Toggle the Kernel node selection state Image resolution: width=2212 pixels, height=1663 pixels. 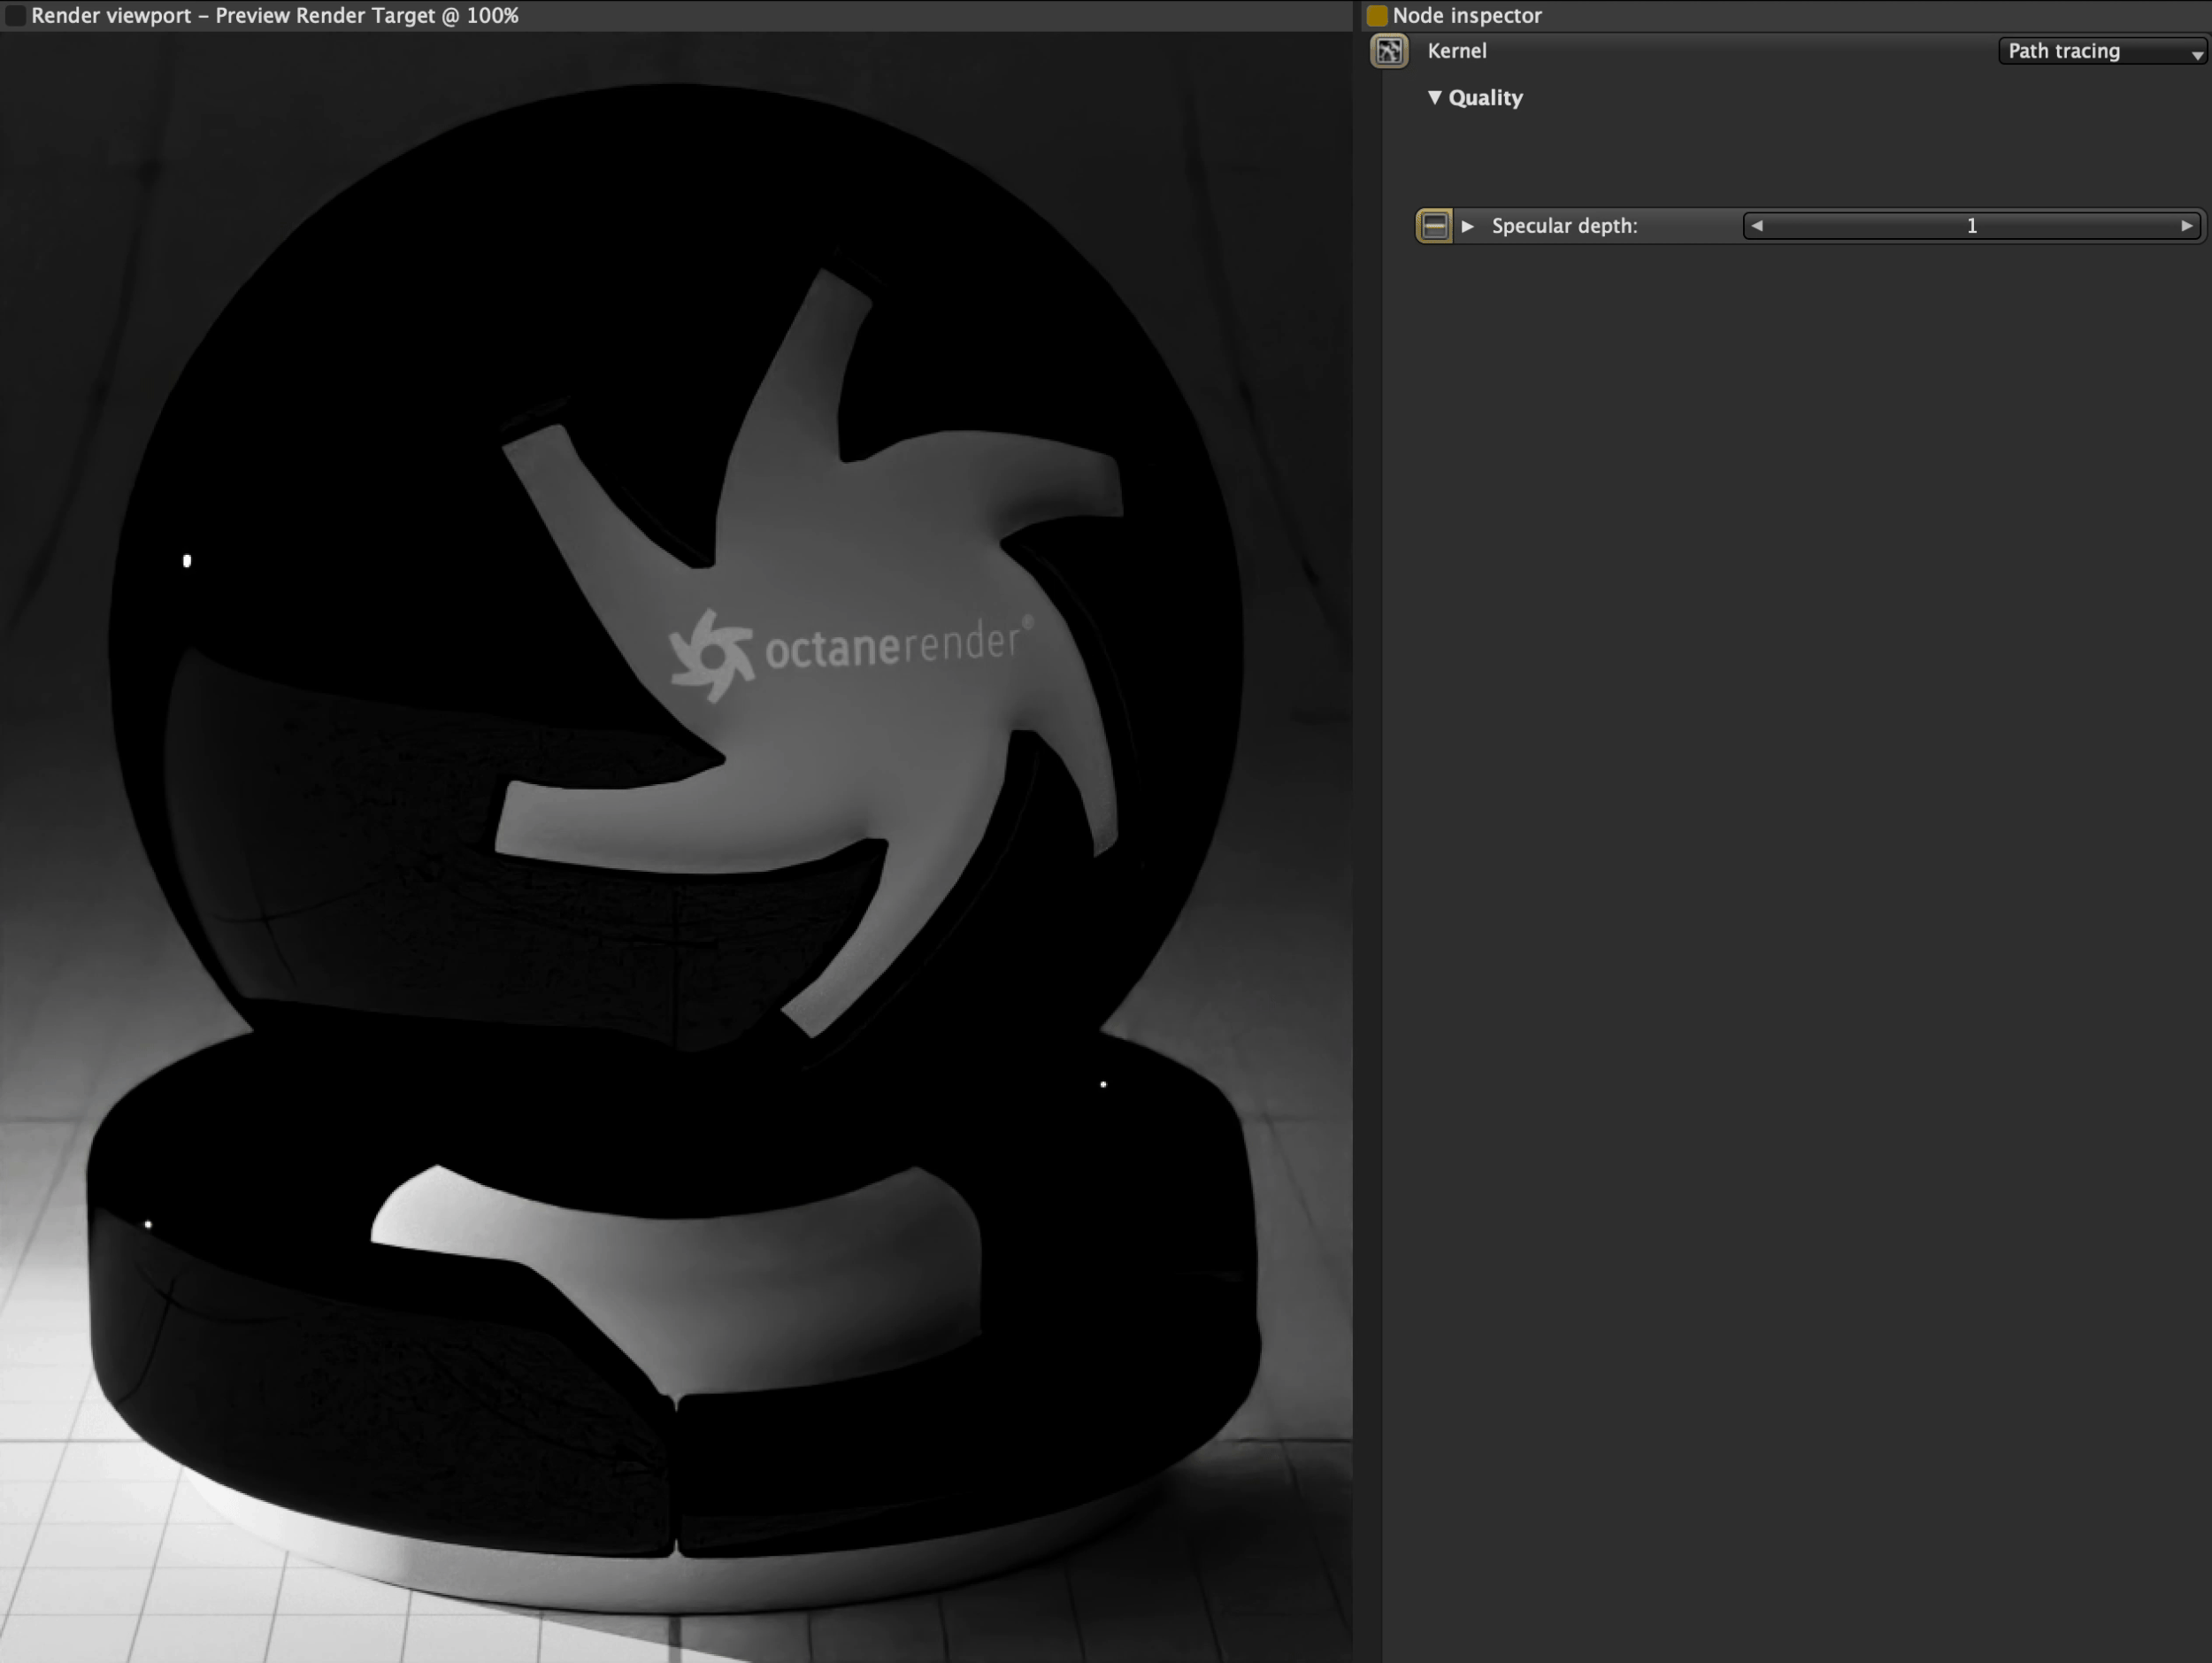tap(1389, 51)
